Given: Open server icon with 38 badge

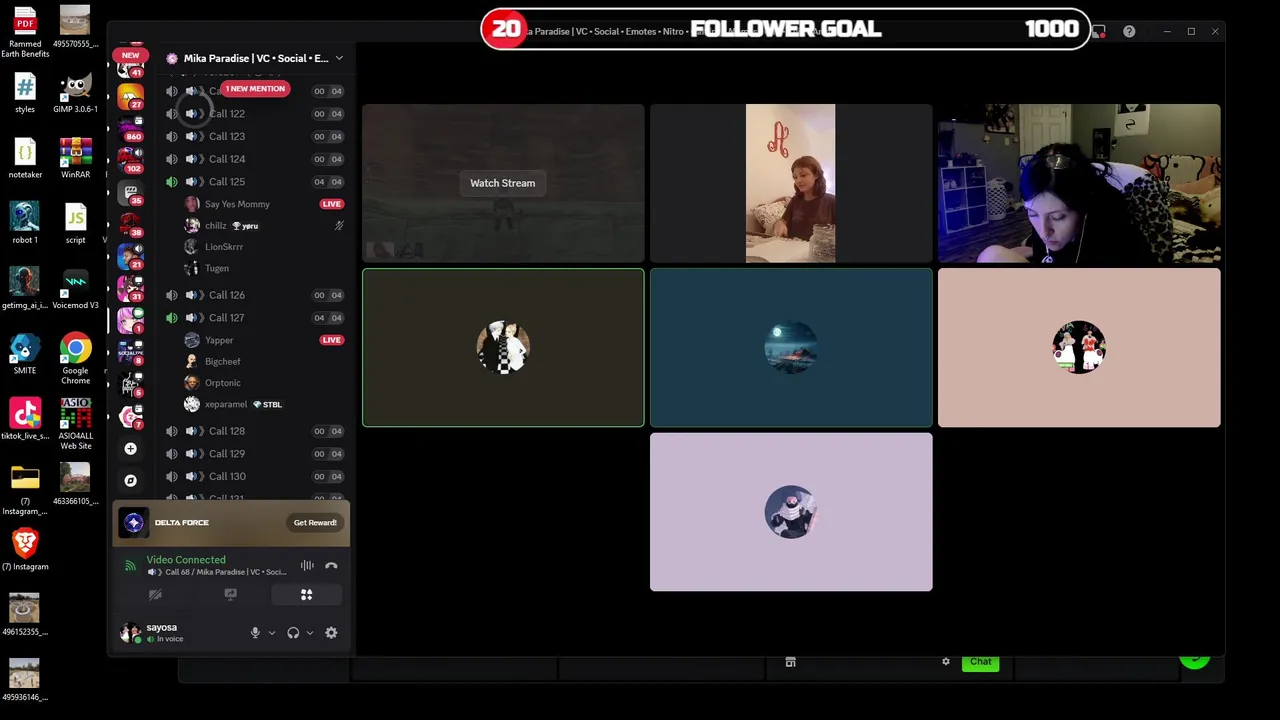Looking at the screenshot, I should 130,224.
